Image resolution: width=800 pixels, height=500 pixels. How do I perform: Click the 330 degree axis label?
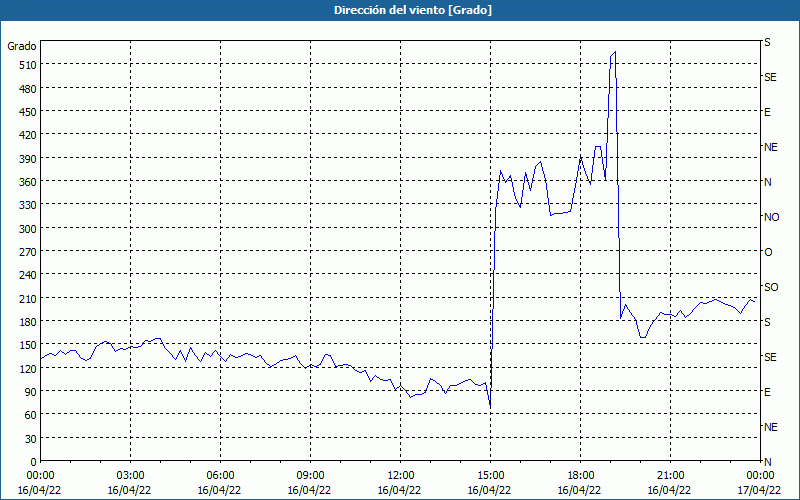[x=27, y=206]
